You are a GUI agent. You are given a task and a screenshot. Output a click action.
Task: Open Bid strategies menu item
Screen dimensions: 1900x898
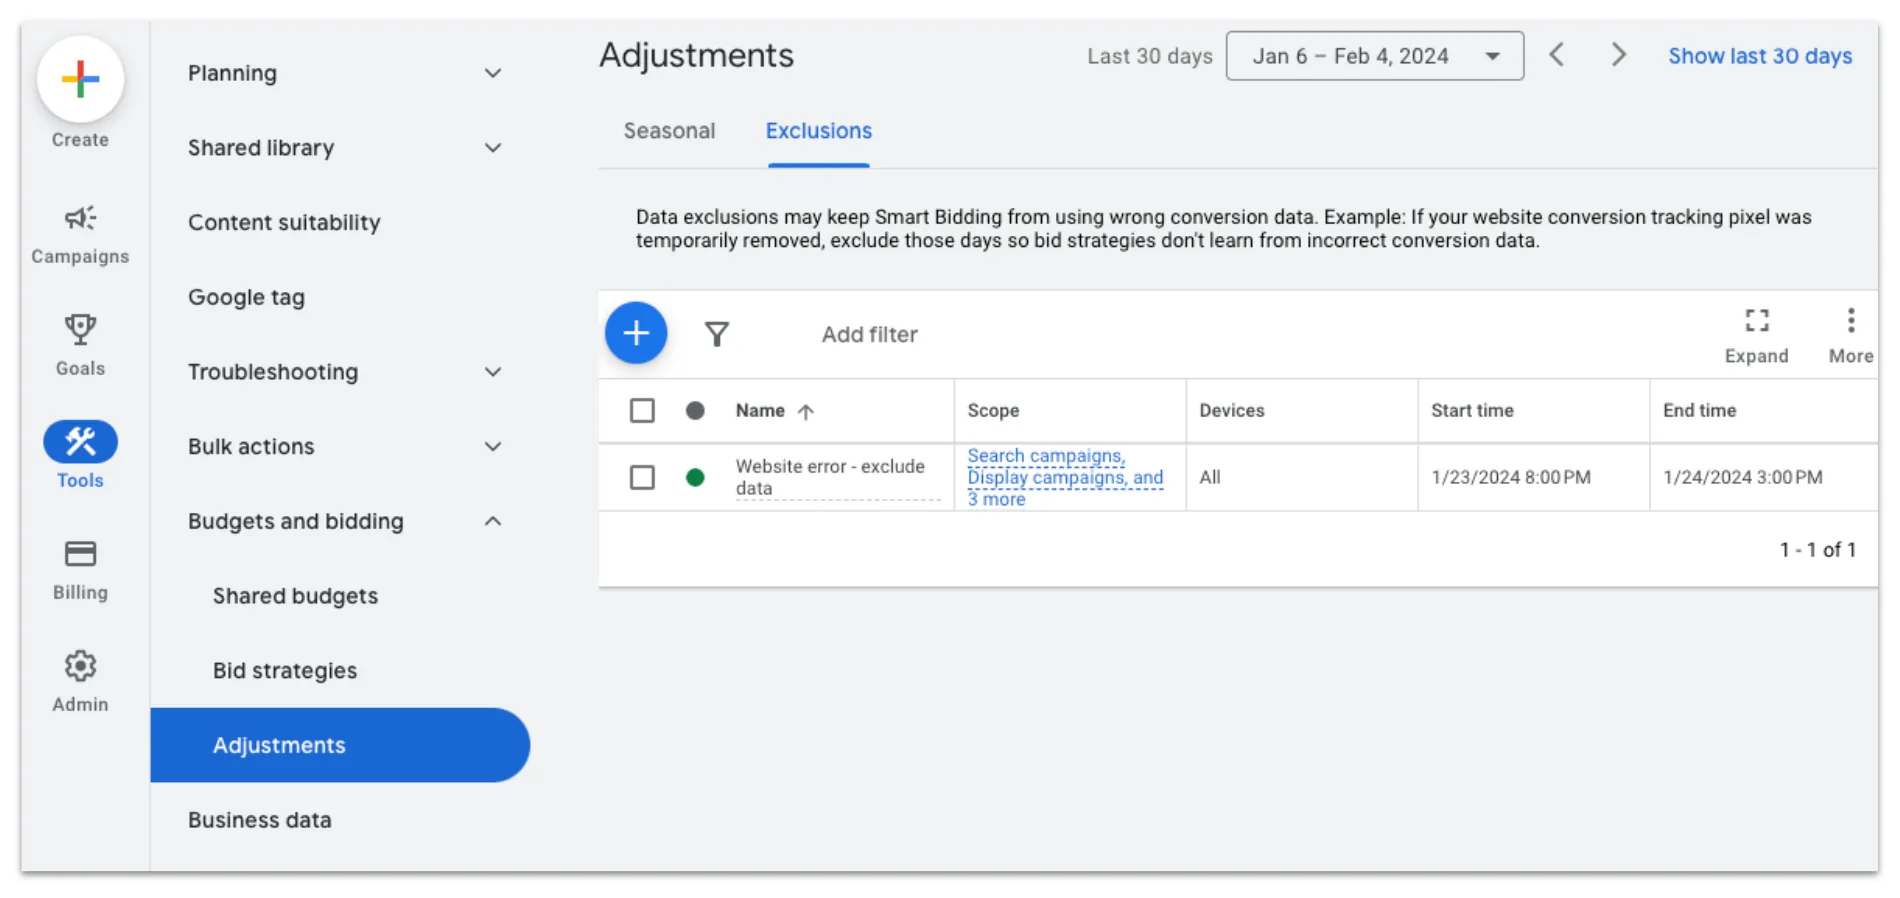(x=285, y=670)
